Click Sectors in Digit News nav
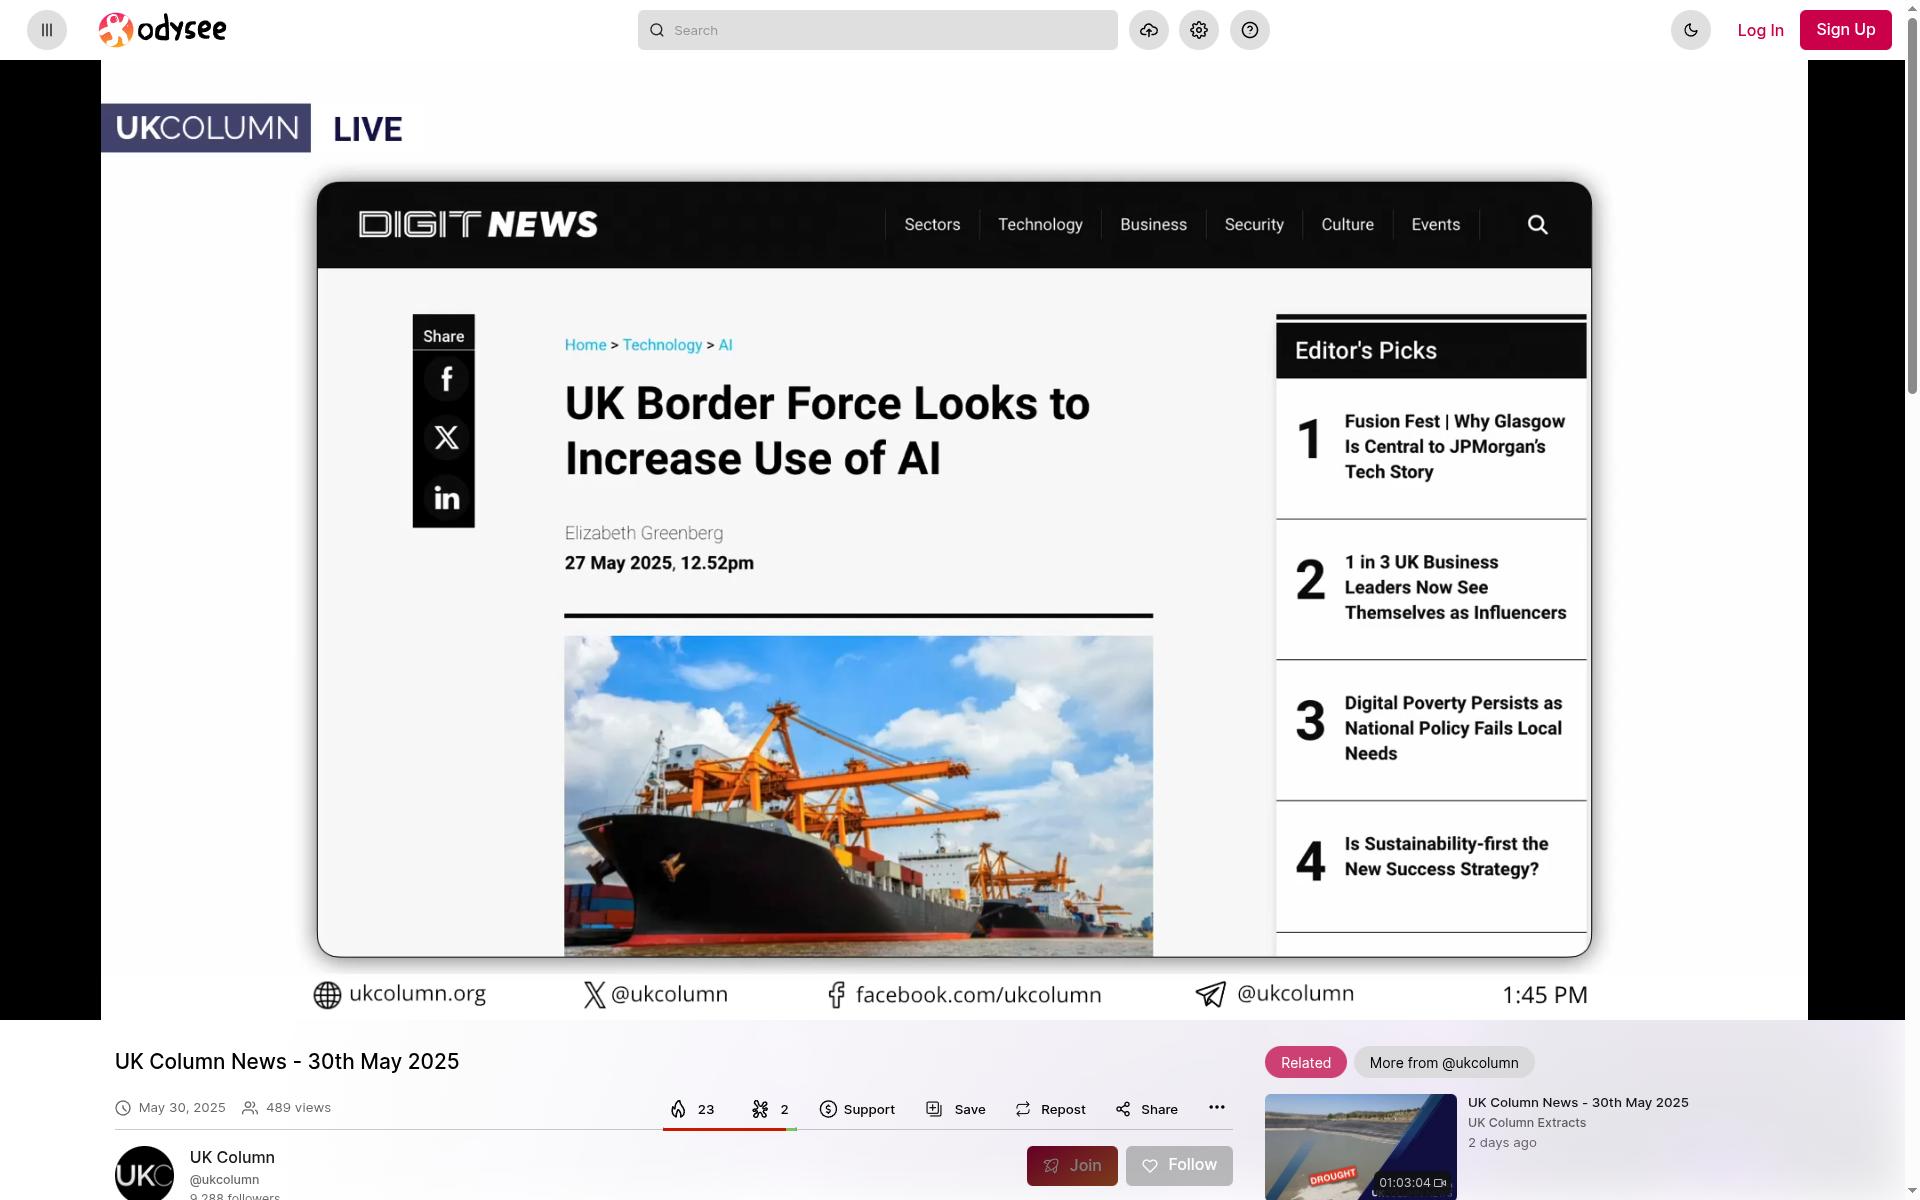The height and width of the screenshot is (1200, 1920). tap(932, 225)
